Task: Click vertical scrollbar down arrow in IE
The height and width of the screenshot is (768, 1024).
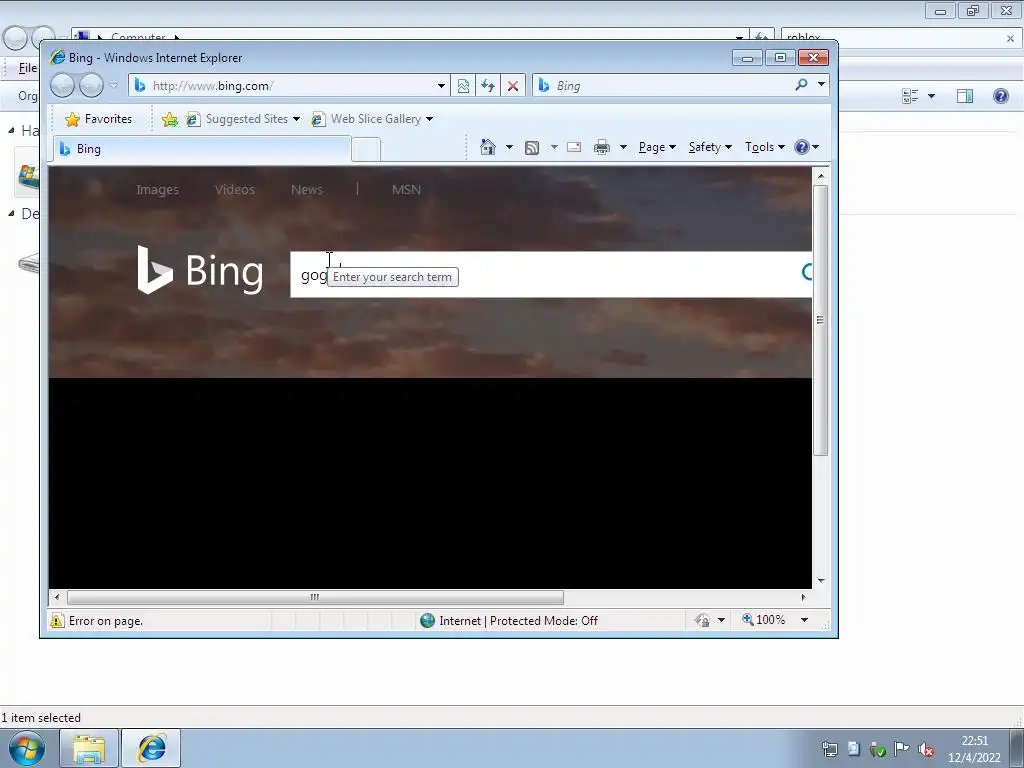Action: [821, 581]
